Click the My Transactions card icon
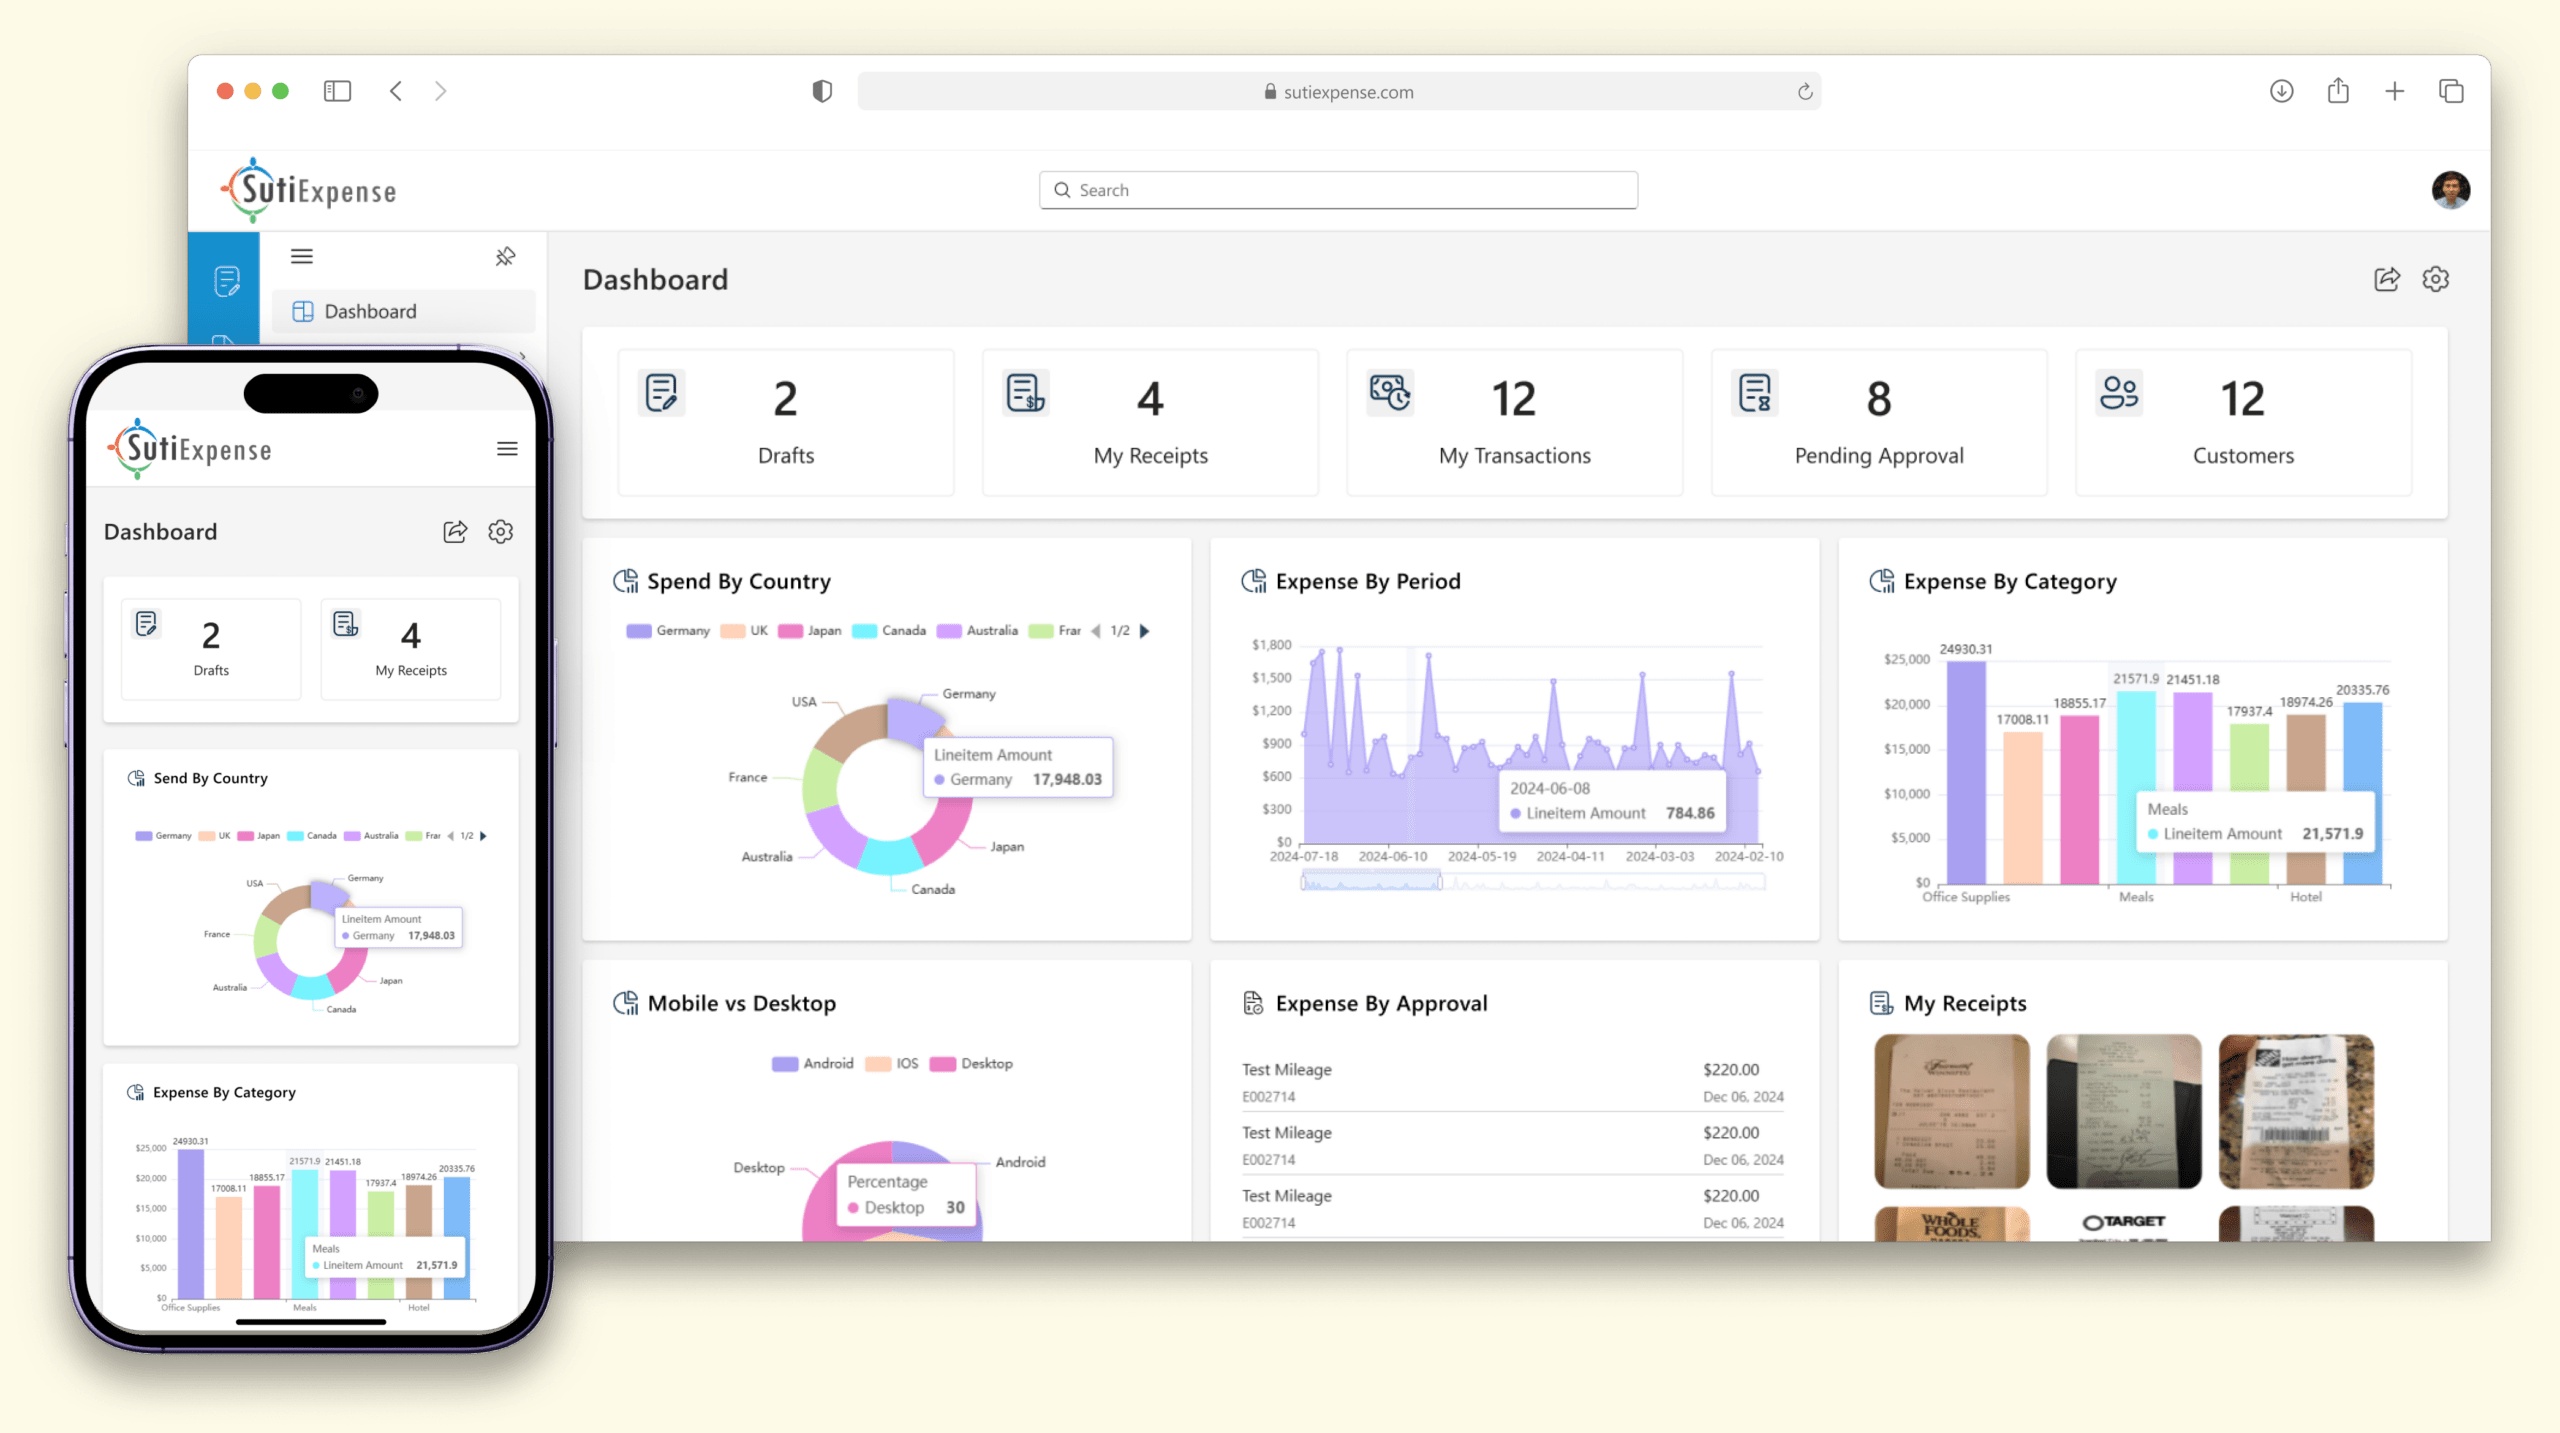 (1390, 393)
